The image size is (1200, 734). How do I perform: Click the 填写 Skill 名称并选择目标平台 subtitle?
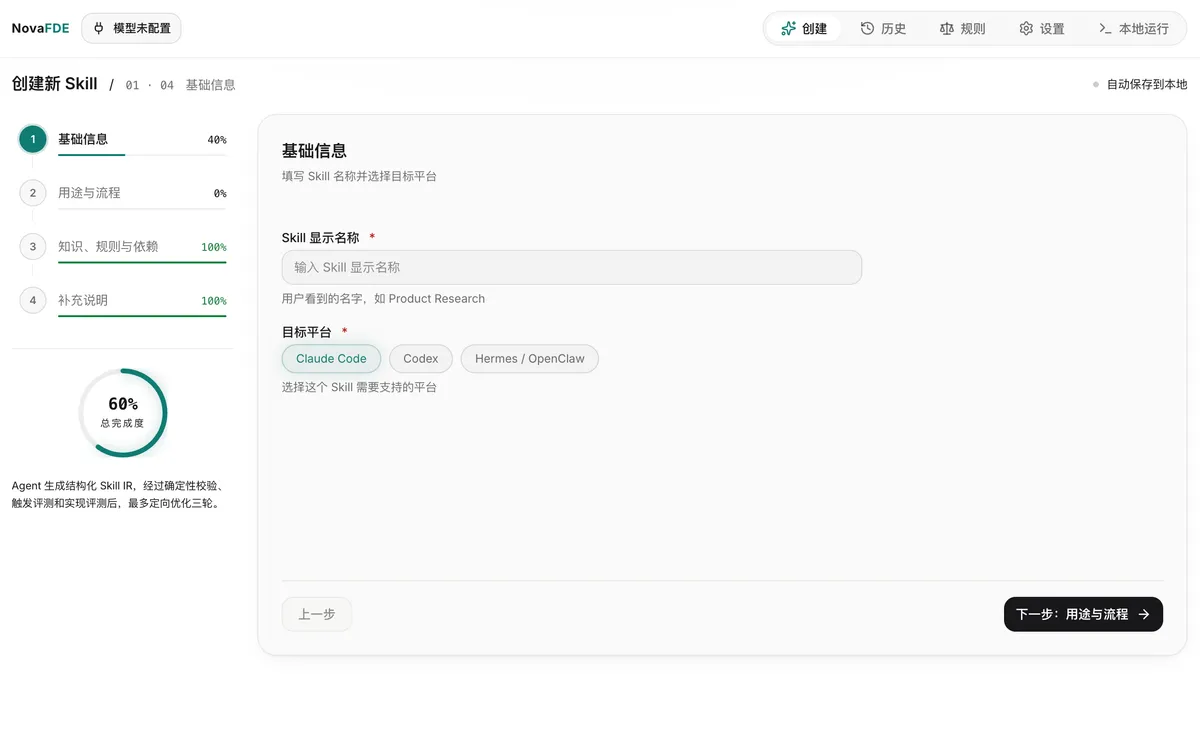tap(359, 176)
